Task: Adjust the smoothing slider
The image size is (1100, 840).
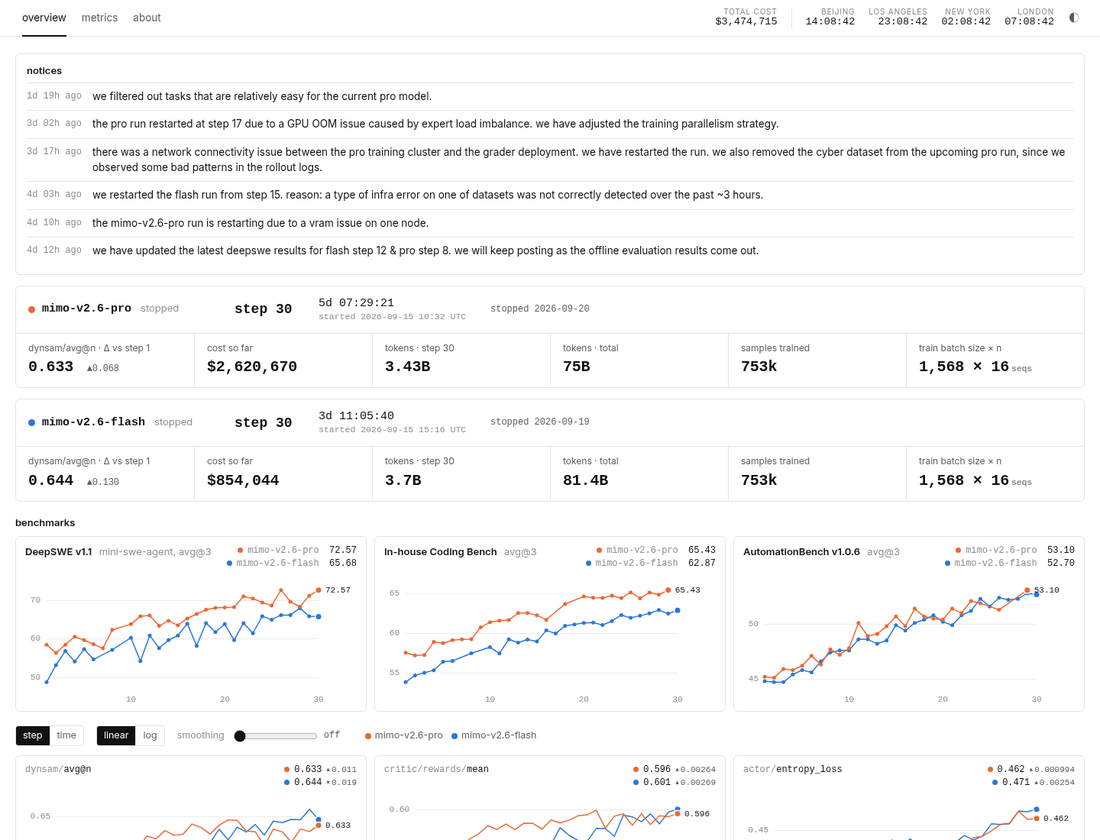Action: [275, 735]
